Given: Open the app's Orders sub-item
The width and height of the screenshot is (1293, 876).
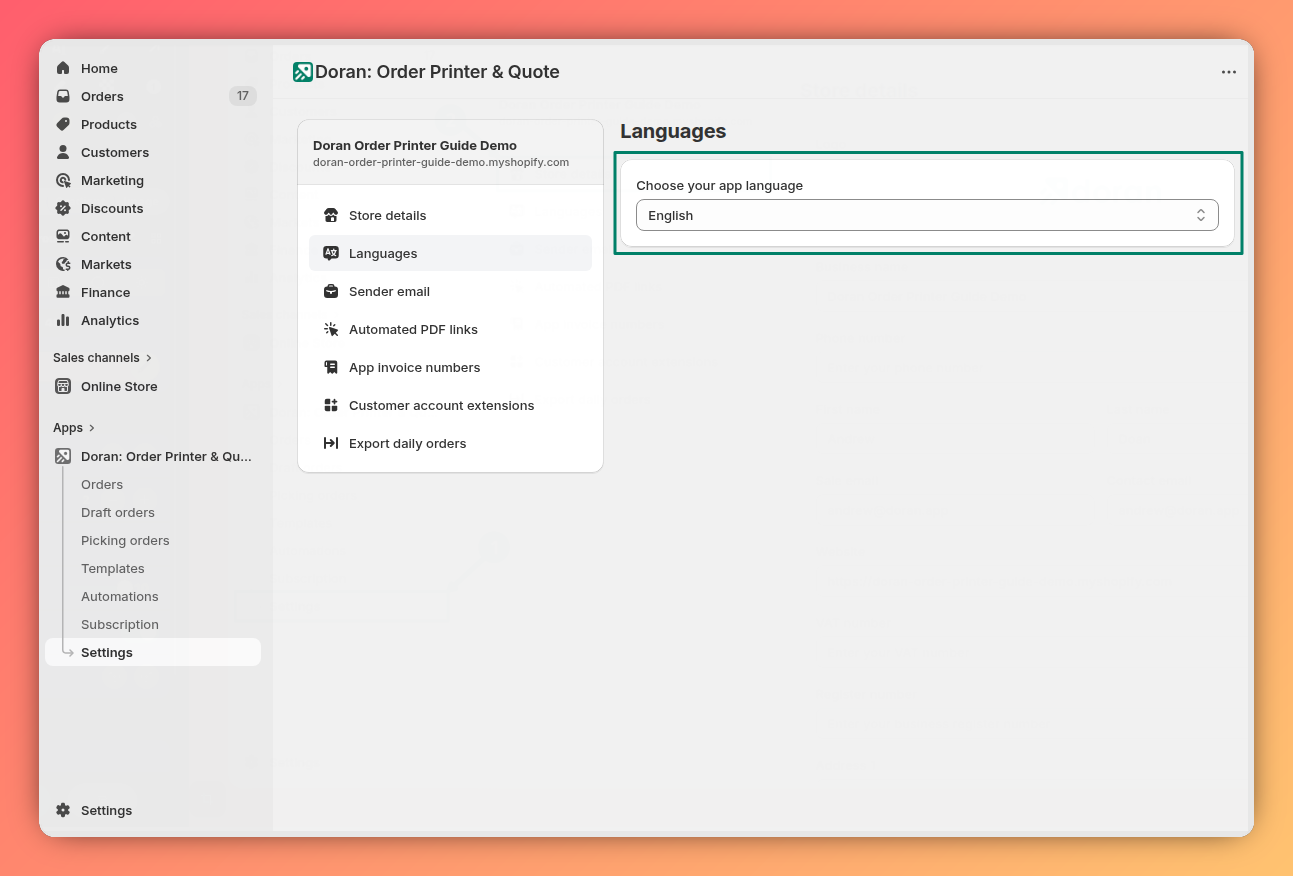Looking at the screenshot, I should 102,484.
